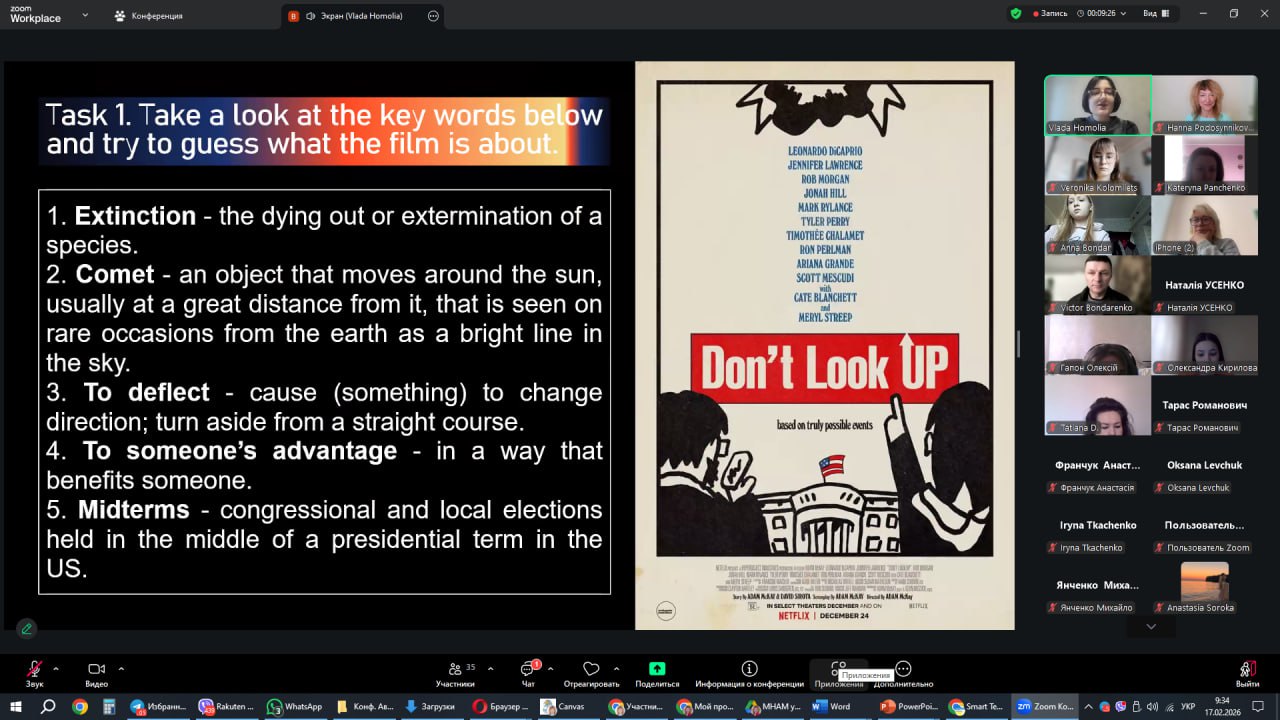Click the green encryption shield icon
The width and height of the screenshot is (1280, 720).
[1016, 14]
